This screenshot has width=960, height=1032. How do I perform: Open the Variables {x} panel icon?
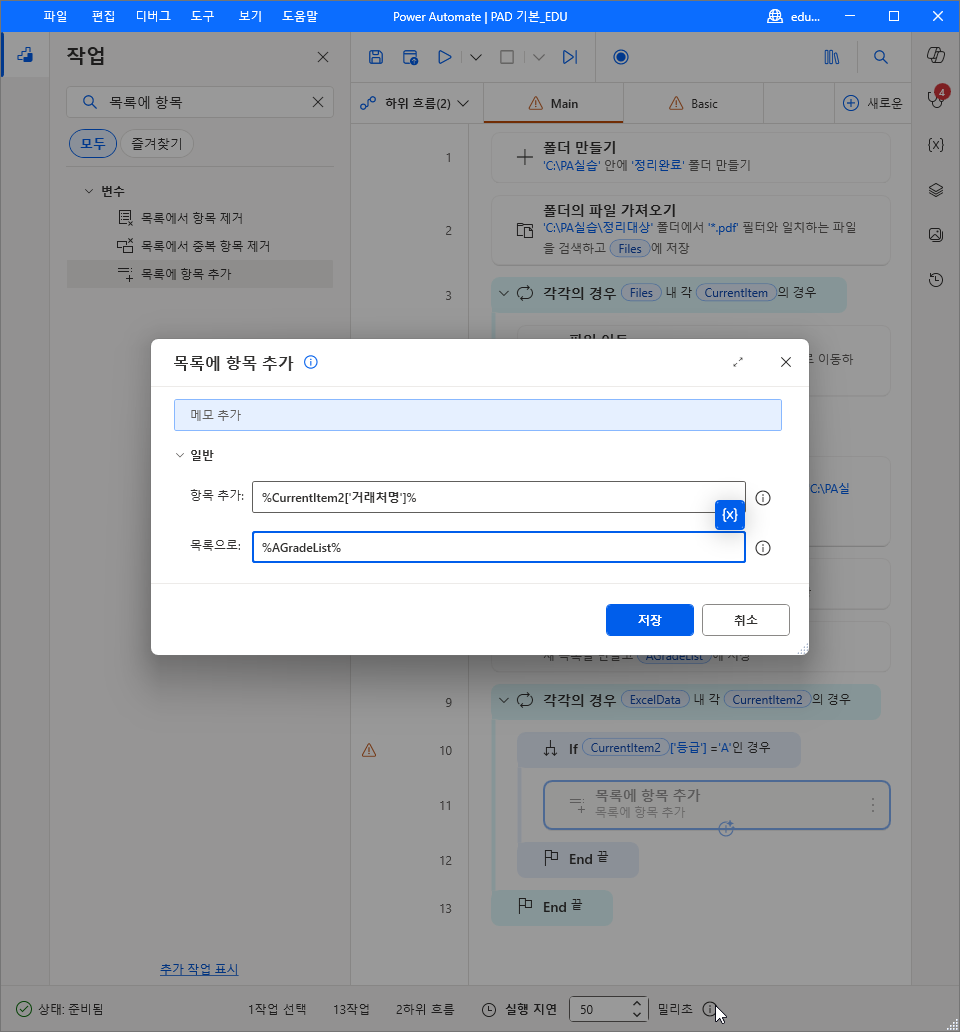click(936, 145)
